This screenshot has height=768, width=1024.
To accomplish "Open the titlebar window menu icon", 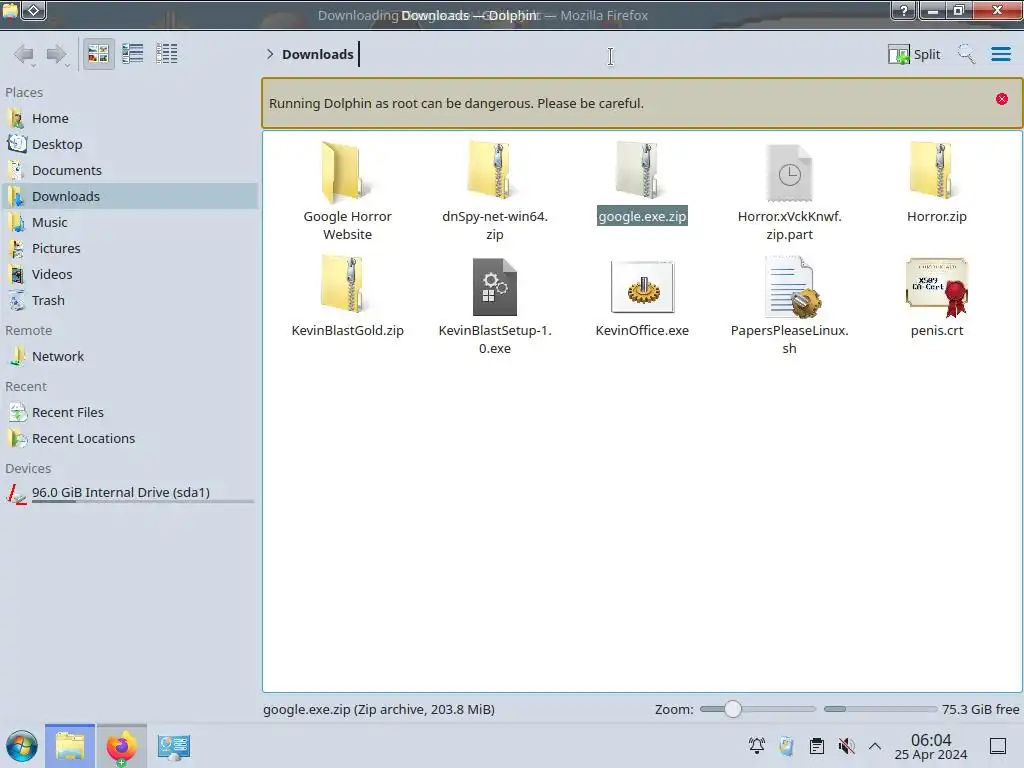I will [x=10, y=10].
